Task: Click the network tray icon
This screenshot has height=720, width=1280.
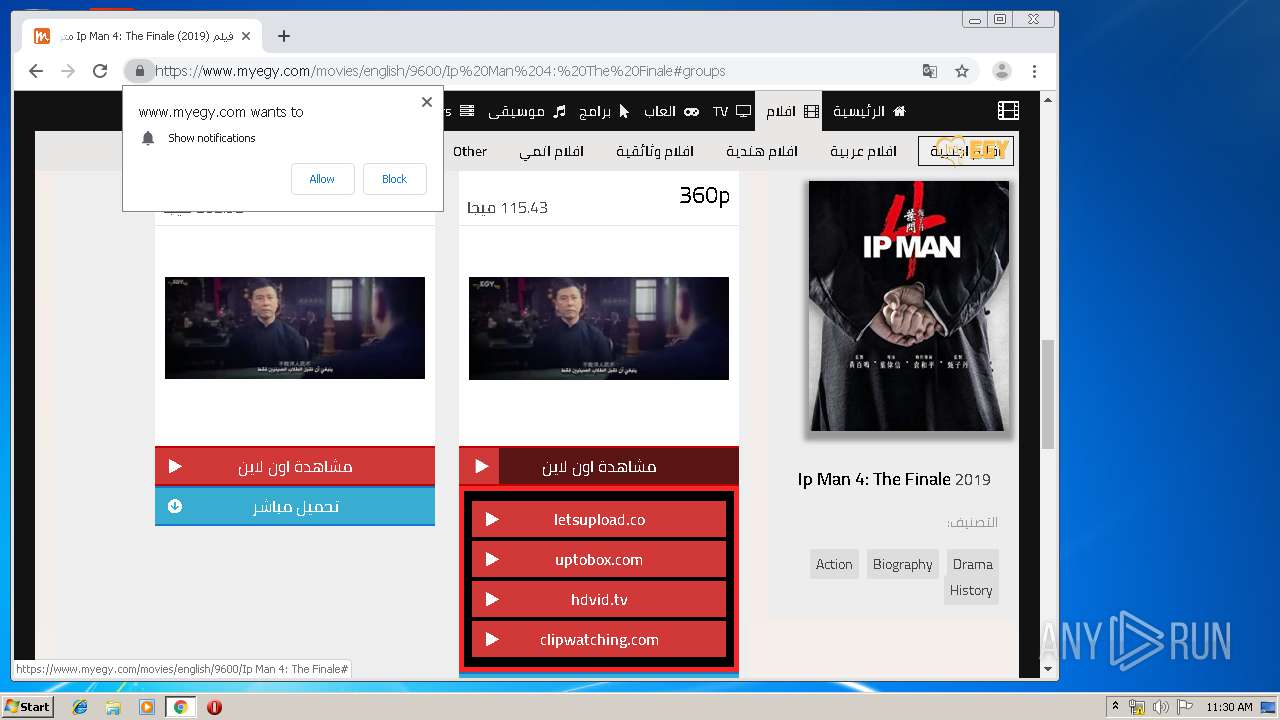Action: click(1138, 707)
